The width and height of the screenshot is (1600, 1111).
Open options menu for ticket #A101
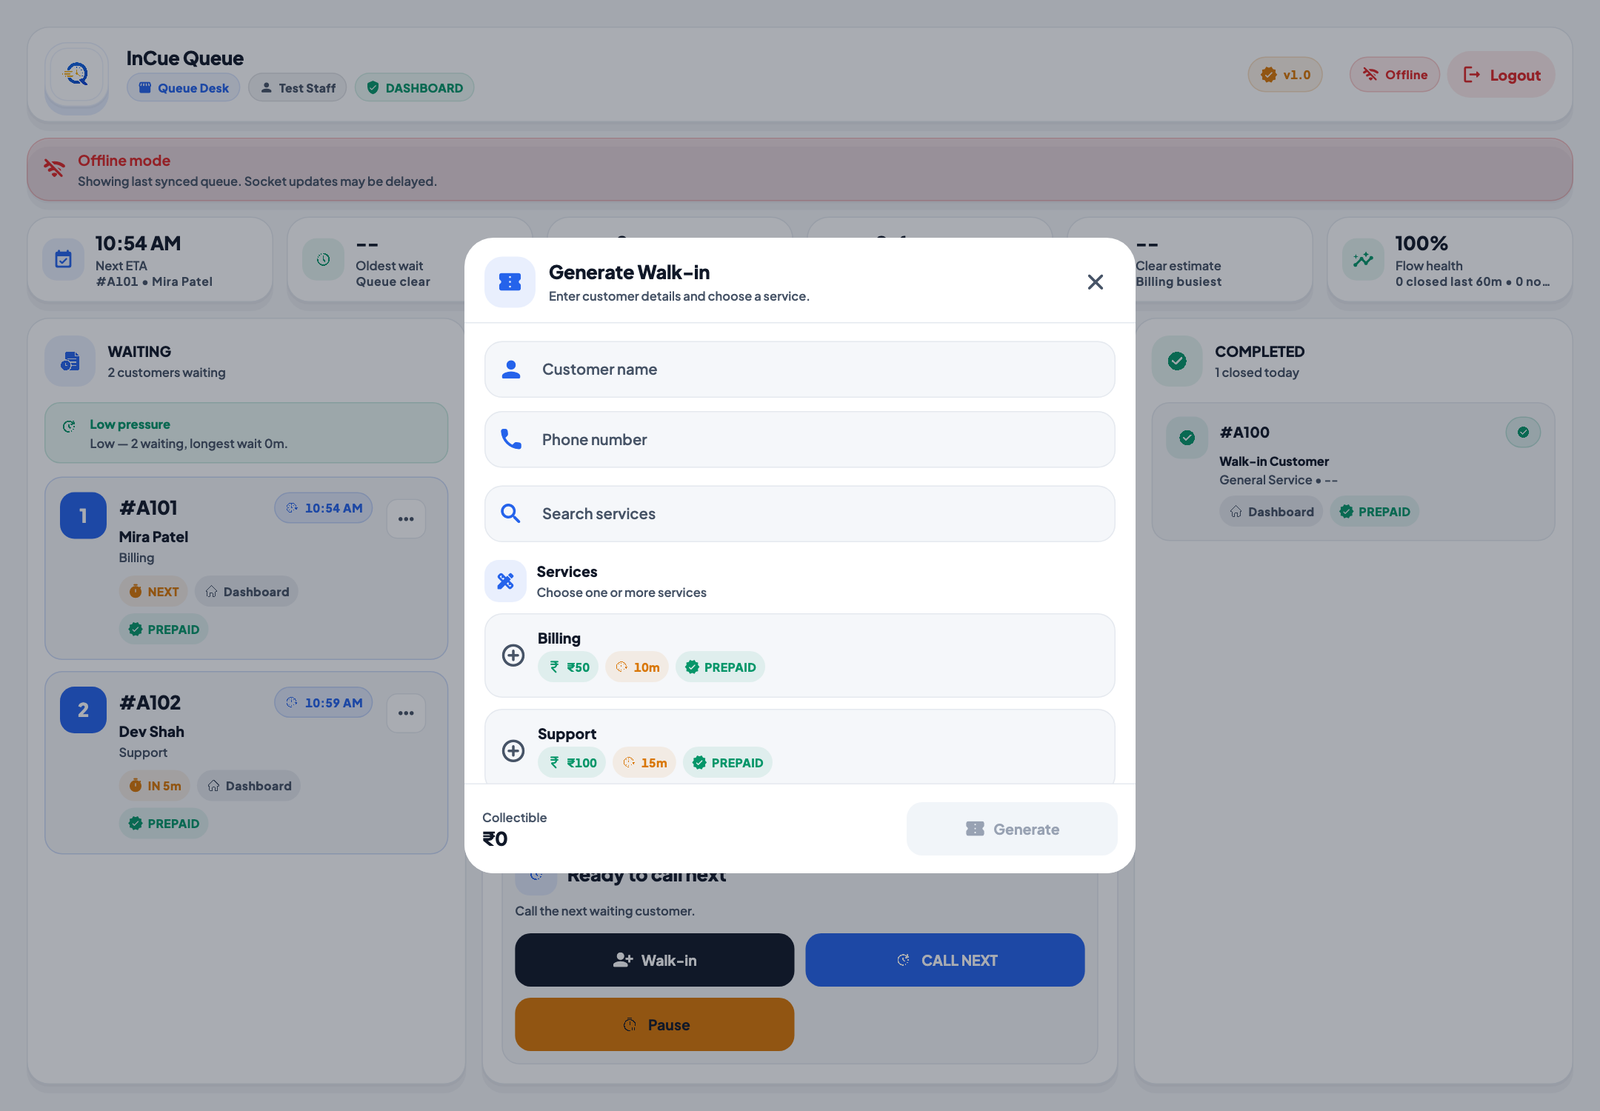(x=406, y=519)
